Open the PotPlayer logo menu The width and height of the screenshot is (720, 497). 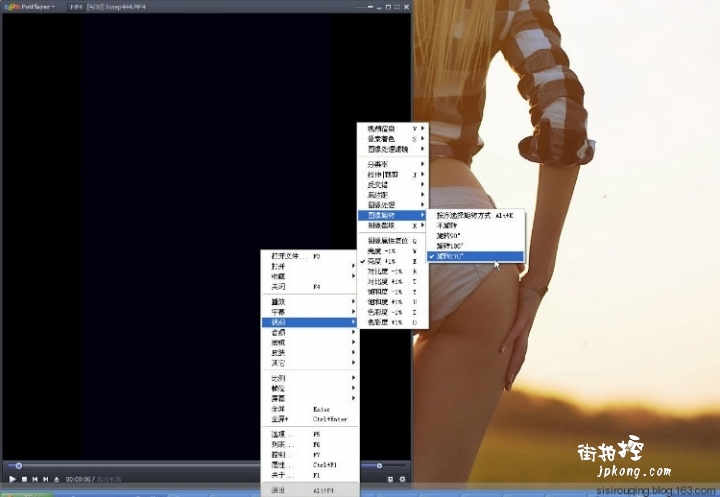(29, 7)
